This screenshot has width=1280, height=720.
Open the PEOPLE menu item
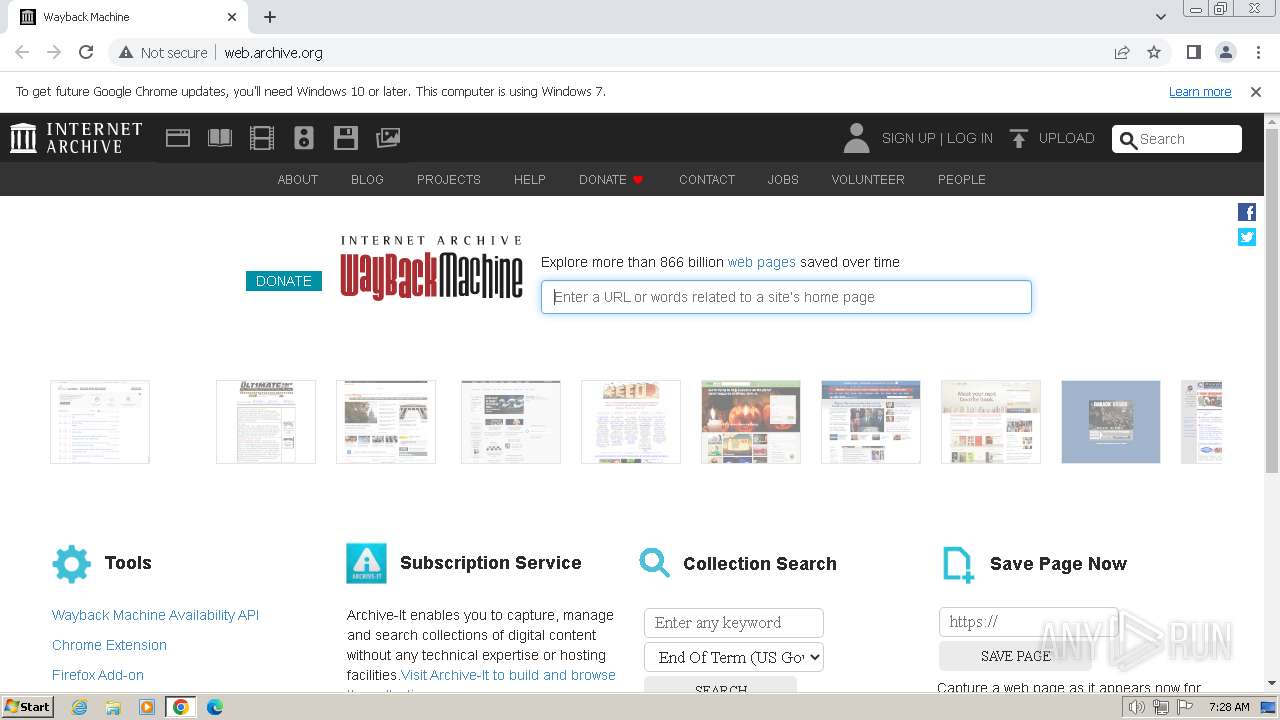click(962, 179)
